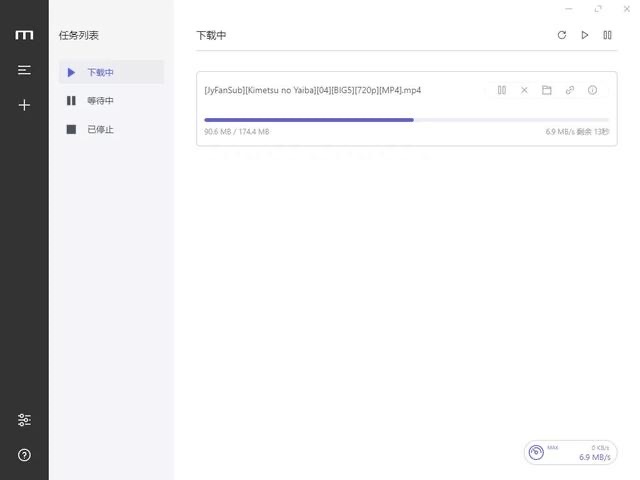Pause the Kimetsu no Yaiba download
Image resolution: width=640 pixels, height=480 pixels.
pyautogui.click(x=502, y=90)
